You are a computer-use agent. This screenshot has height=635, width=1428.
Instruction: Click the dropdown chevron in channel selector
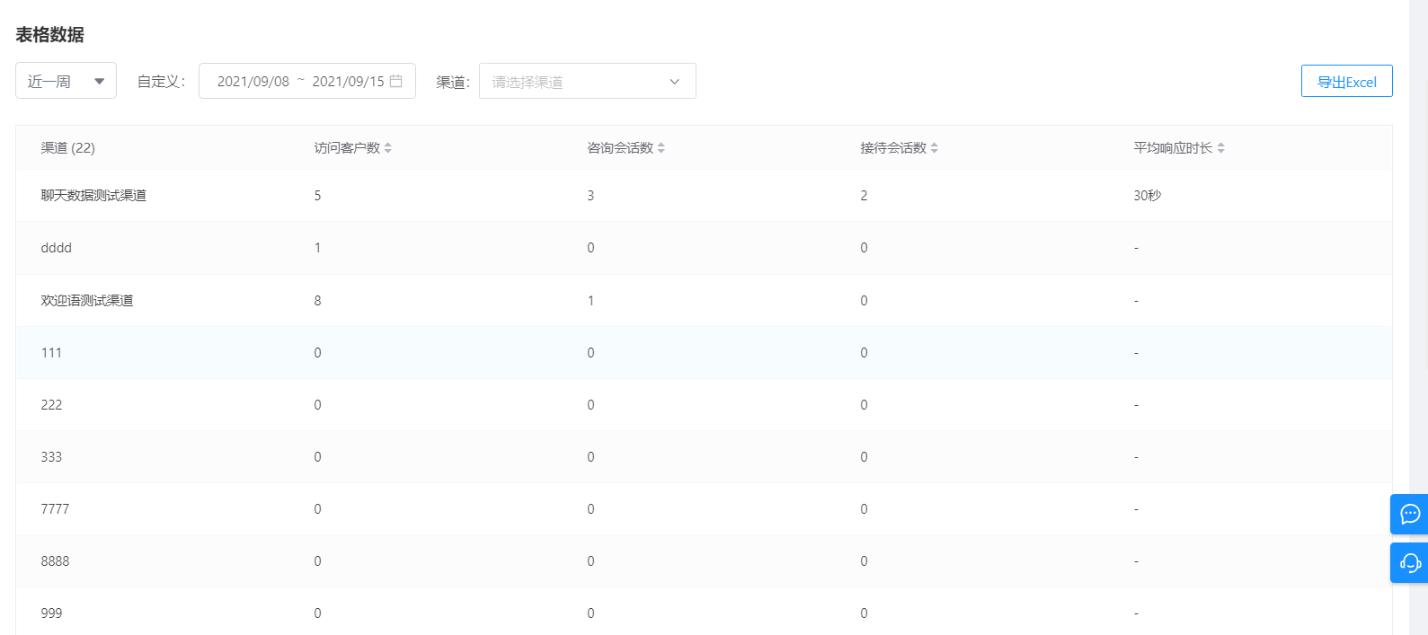pyautogui.click(x=674, y=81)
